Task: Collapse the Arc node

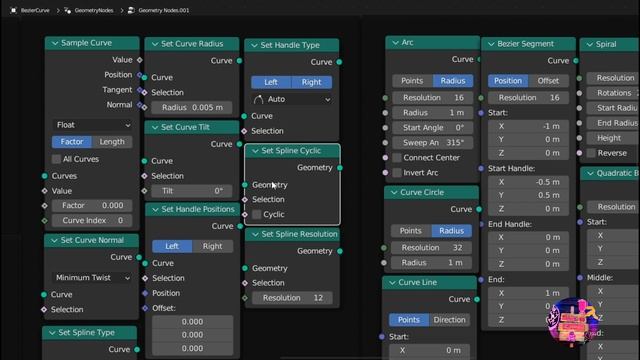Action: (395, 42)
